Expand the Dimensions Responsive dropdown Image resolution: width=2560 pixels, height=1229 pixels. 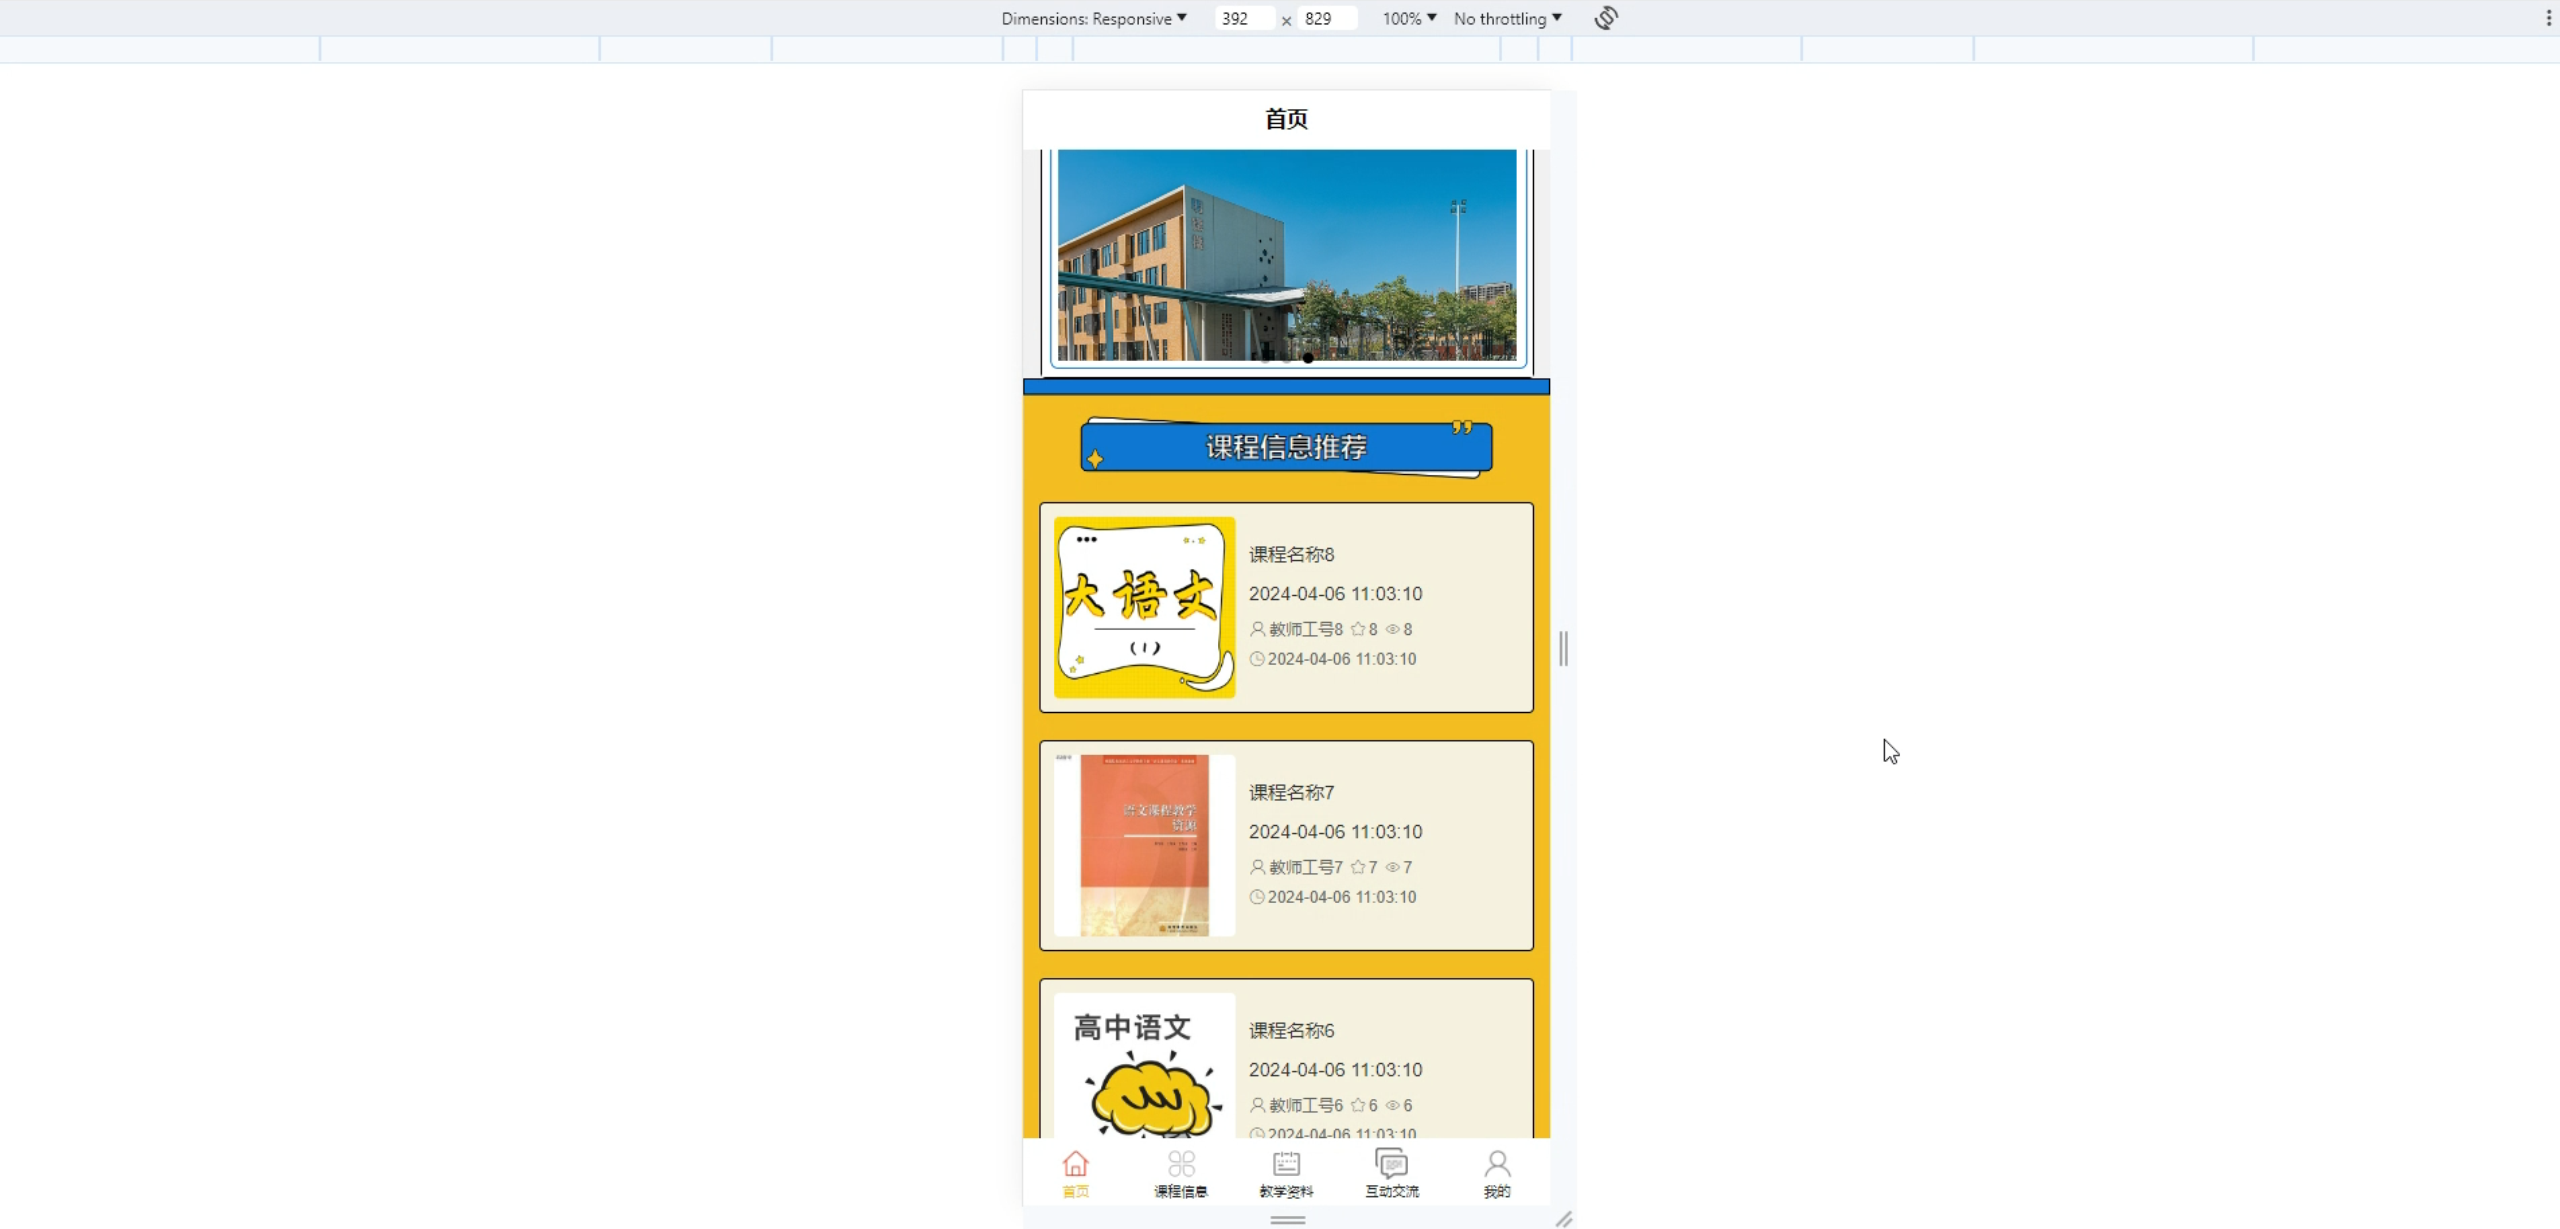(1094, 18)
